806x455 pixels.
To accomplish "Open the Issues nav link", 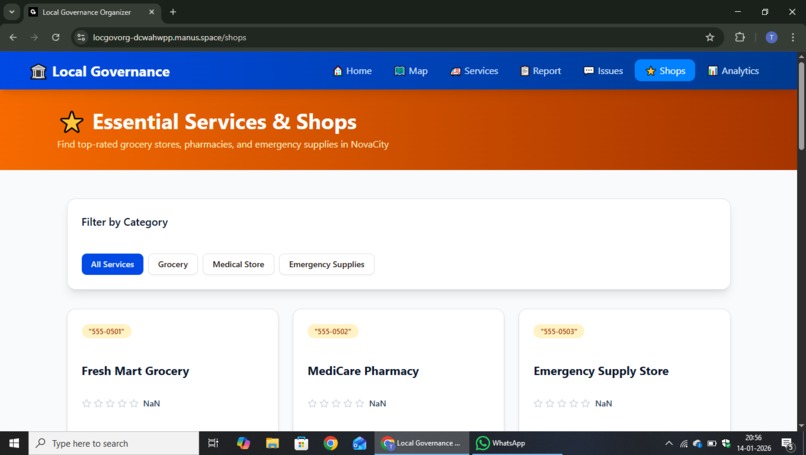I will coord(603,71).
